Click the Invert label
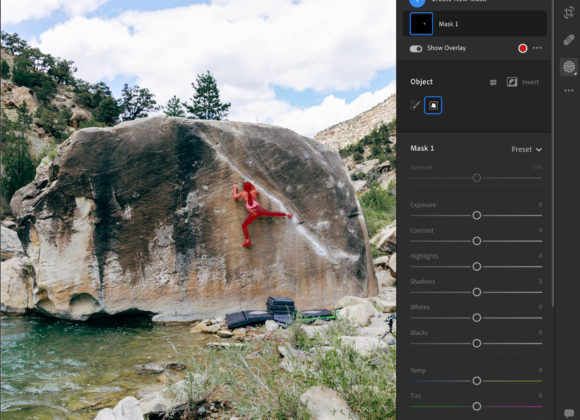The width and height of the screenshot is (580, 420). 530,82
